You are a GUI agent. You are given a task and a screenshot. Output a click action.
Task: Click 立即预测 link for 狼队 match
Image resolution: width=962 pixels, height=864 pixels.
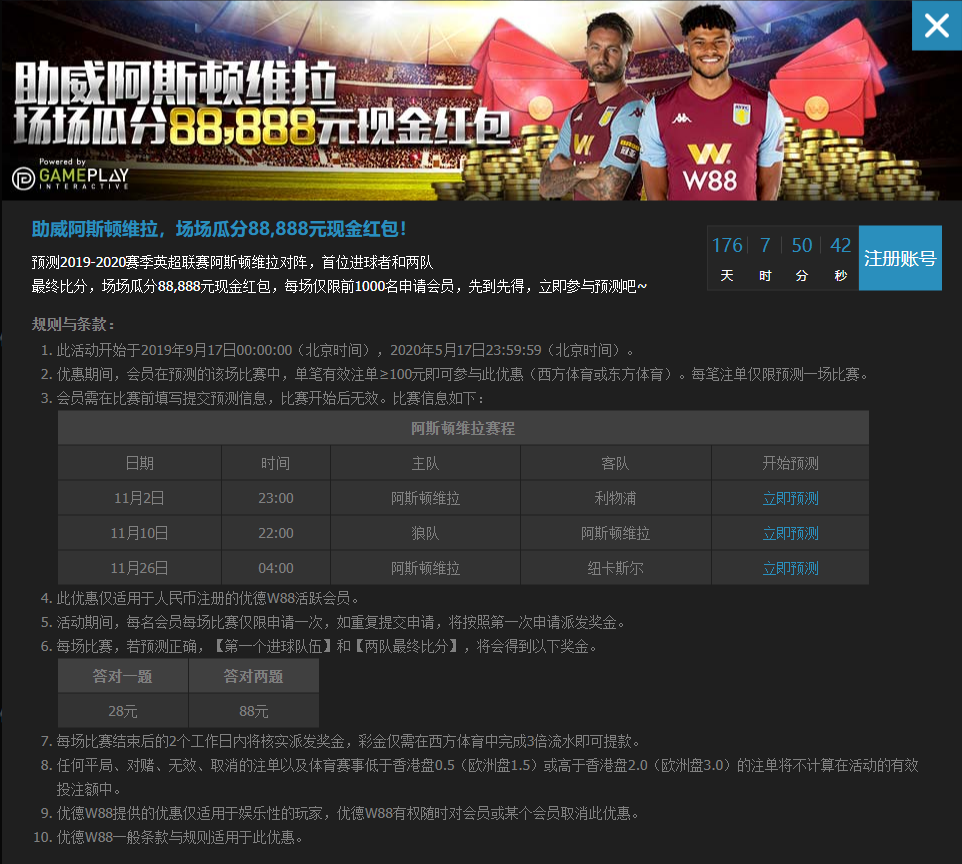point(790,533)
